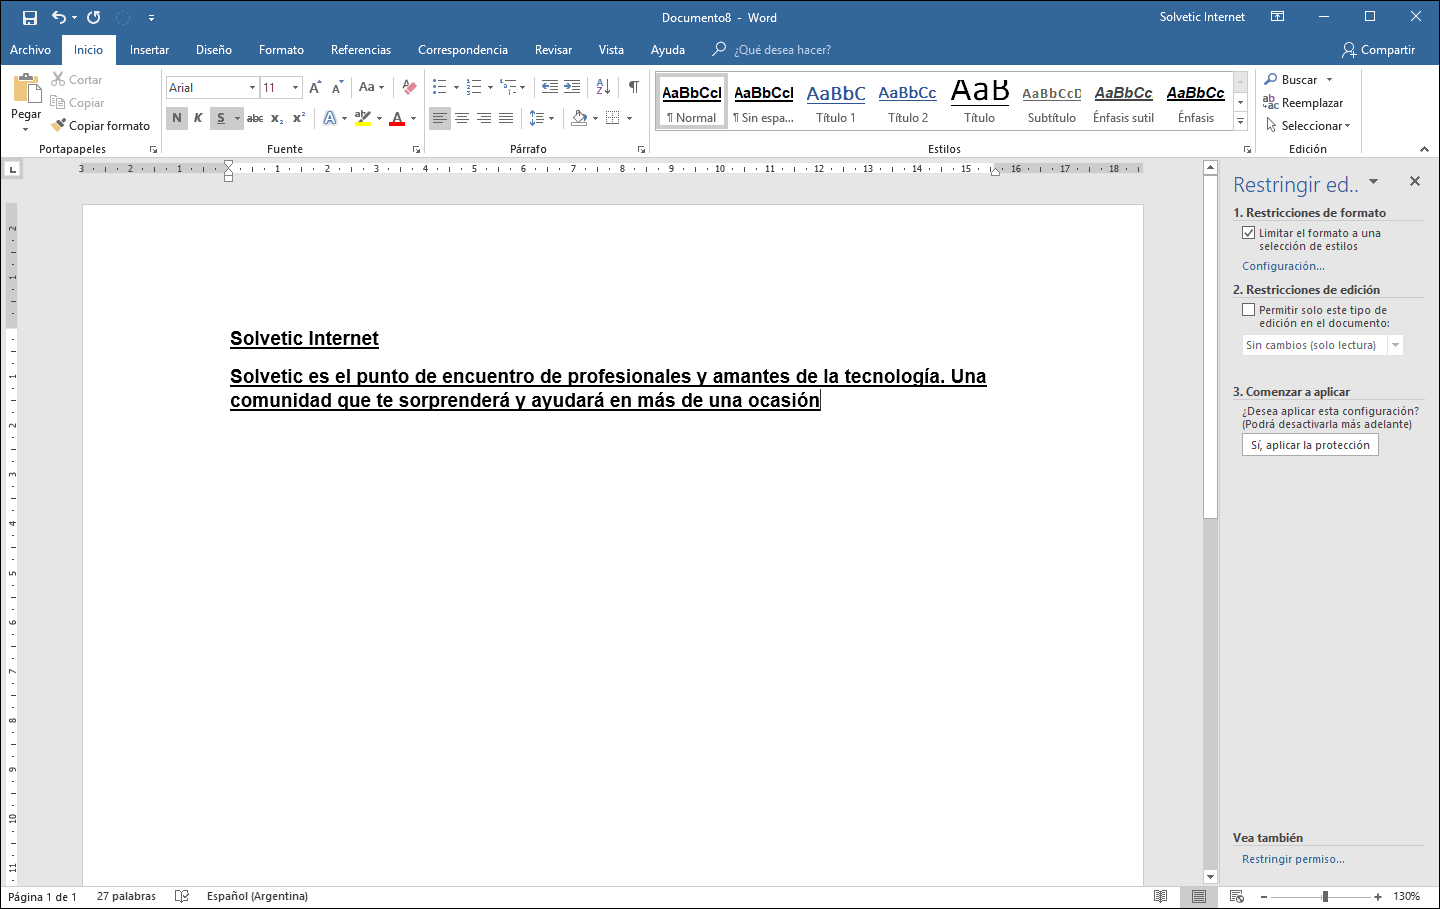The image size is (1440, 909).
Task: Align text right
Action: (484, 118)
